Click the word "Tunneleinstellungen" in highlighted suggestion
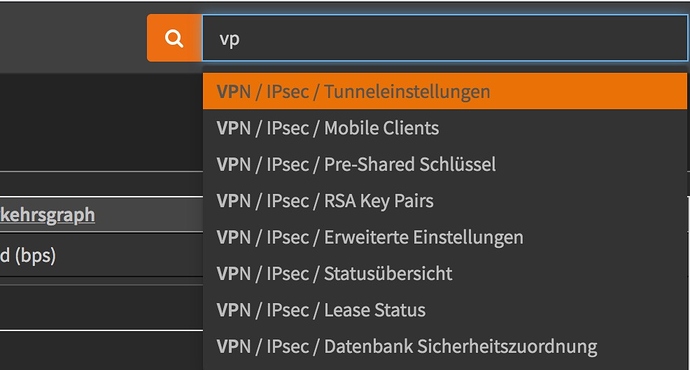This screenshot has width=690, height=370. coord(407,92)
